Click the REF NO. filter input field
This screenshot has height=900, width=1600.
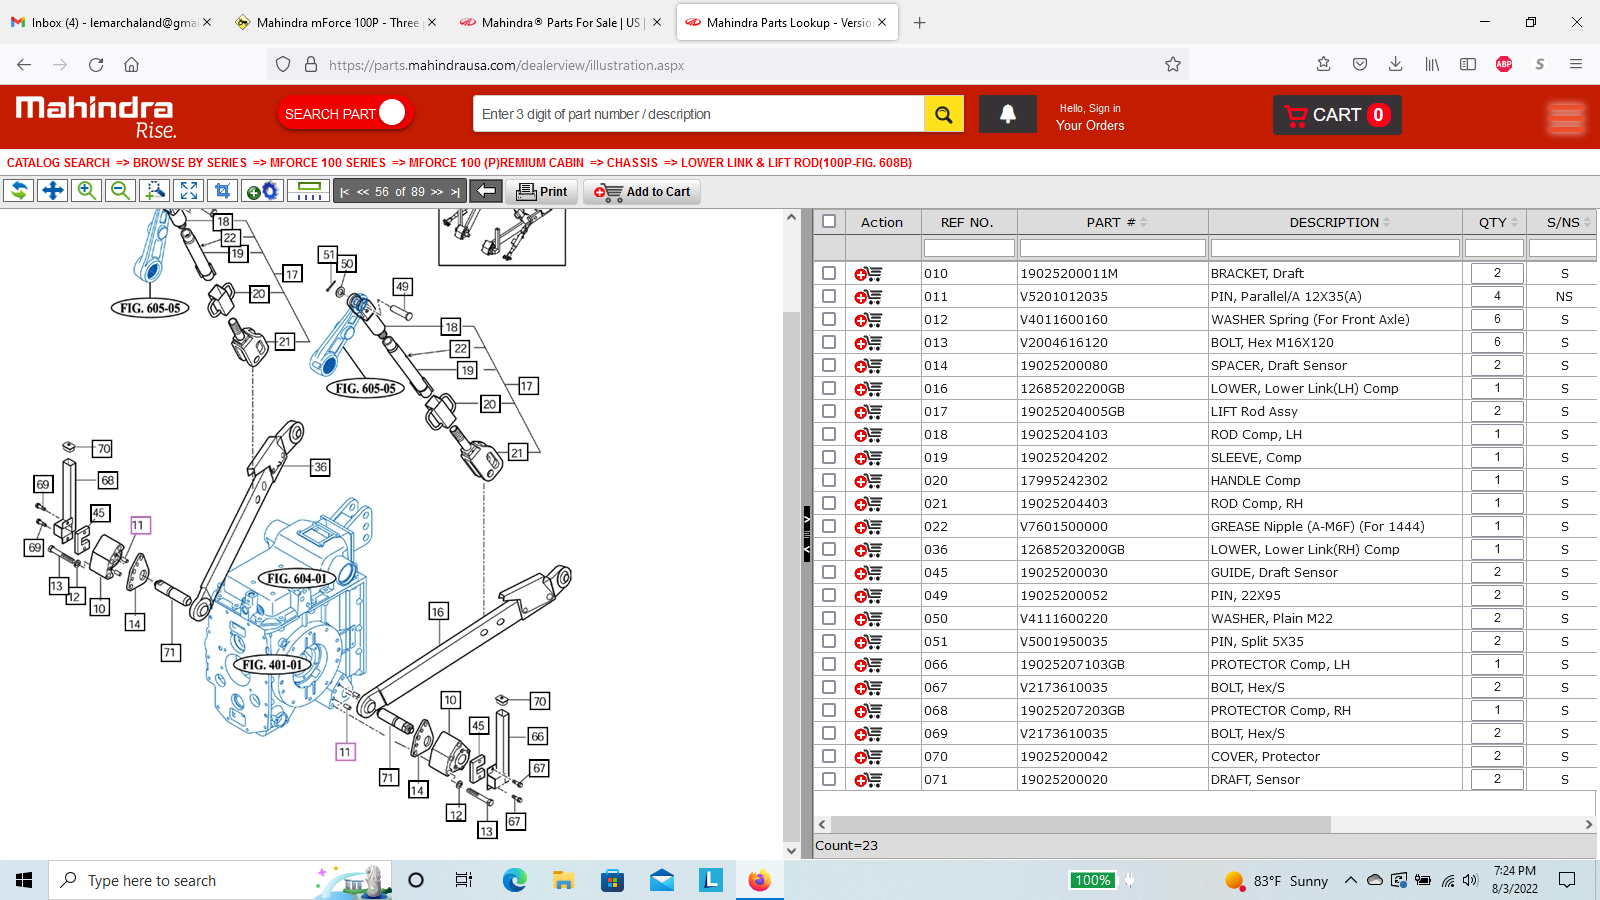point(969,247)
